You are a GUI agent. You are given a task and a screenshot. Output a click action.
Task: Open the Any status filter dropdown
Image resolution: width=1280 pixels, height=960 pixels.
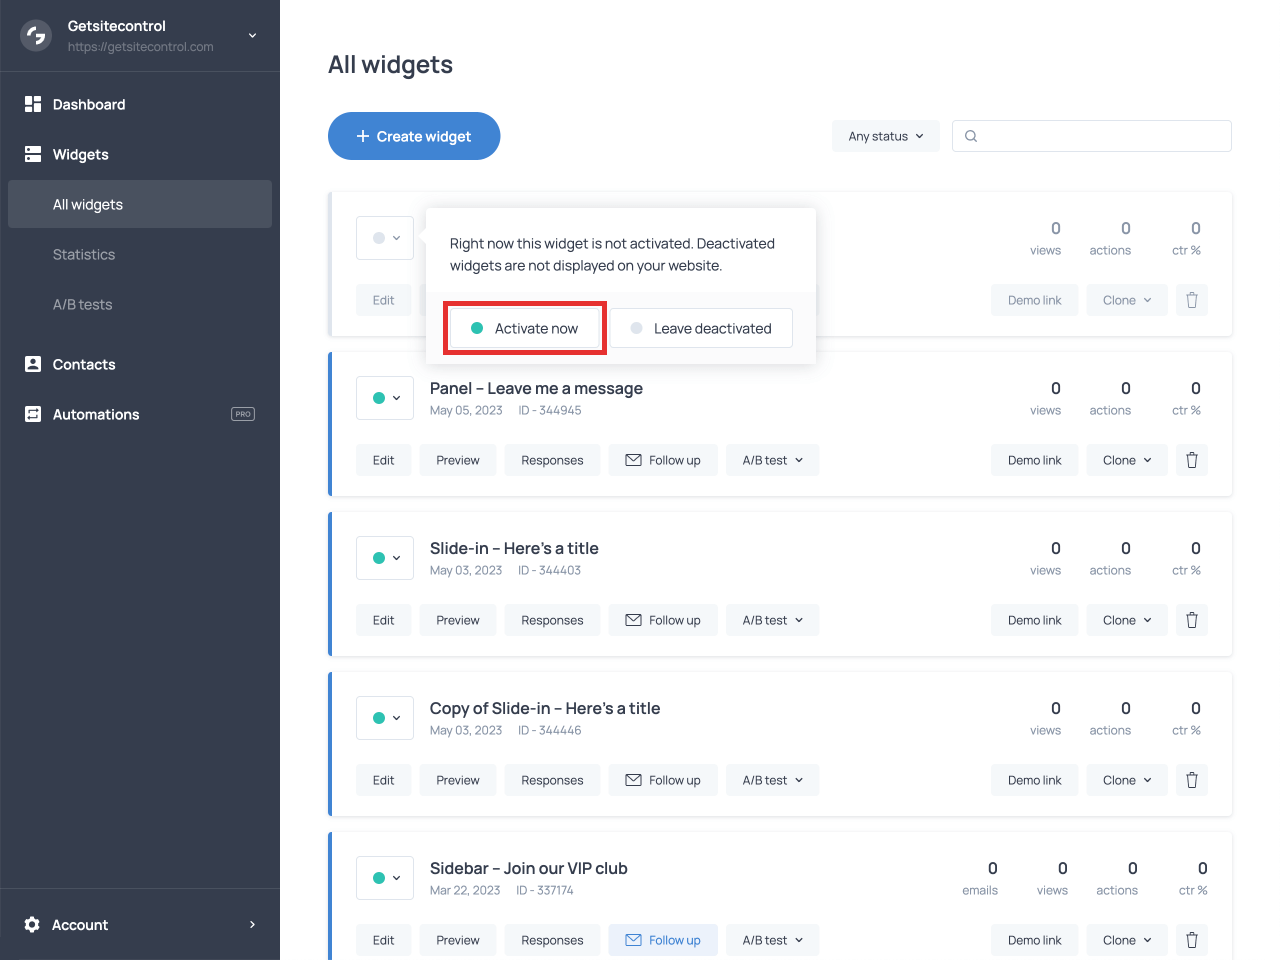(x=885, y=136)
